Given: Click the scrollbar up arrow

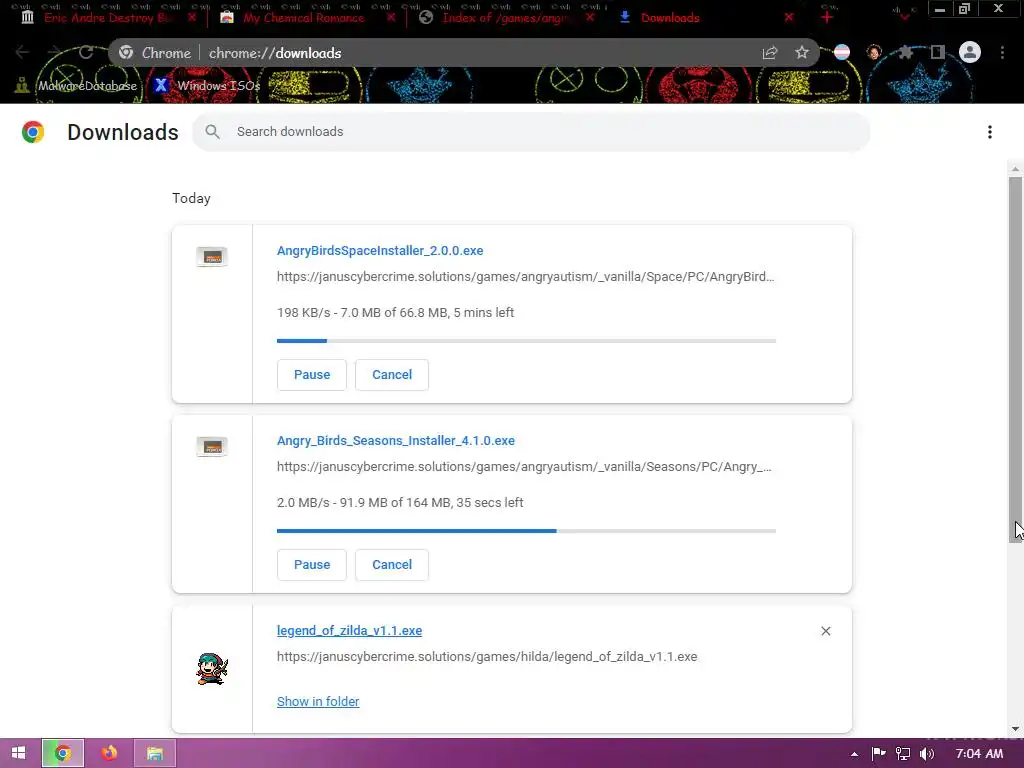Looking at the screenshot, I should (1016, 169).
